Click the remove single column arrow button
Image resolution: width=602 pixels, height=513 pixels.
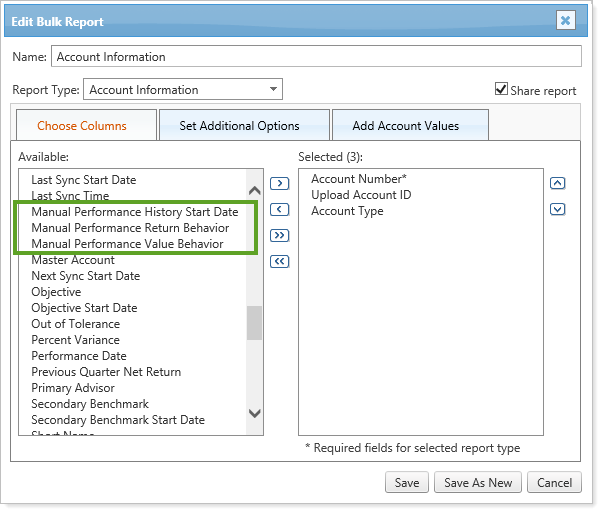click(x=280, y=209)
